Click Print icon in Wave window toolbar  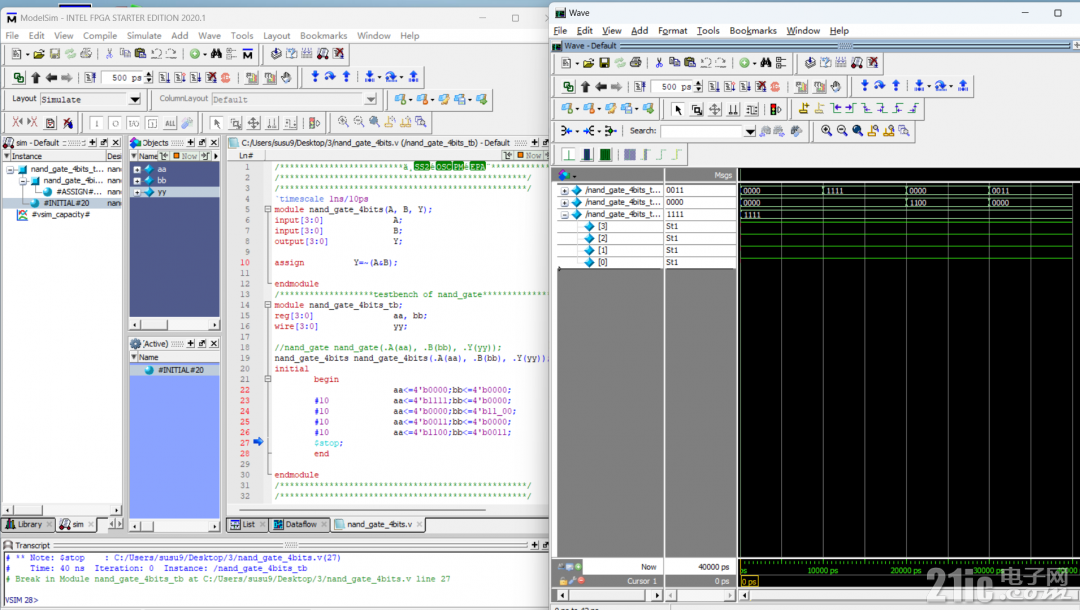(636, 63)
